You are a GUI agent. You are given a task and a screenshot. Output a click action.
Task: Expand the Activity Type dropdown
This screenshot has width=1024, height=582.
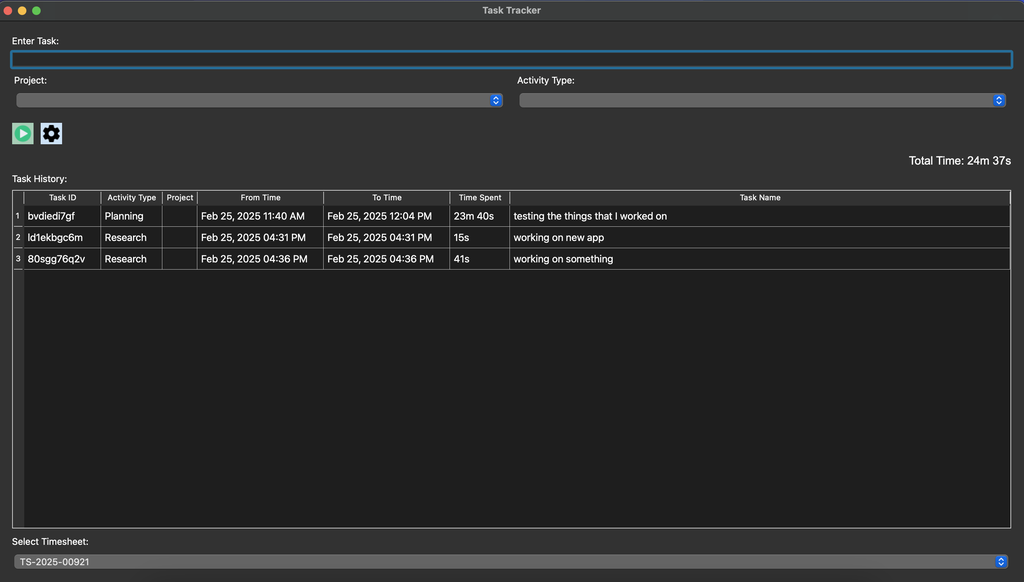point(762,100)
